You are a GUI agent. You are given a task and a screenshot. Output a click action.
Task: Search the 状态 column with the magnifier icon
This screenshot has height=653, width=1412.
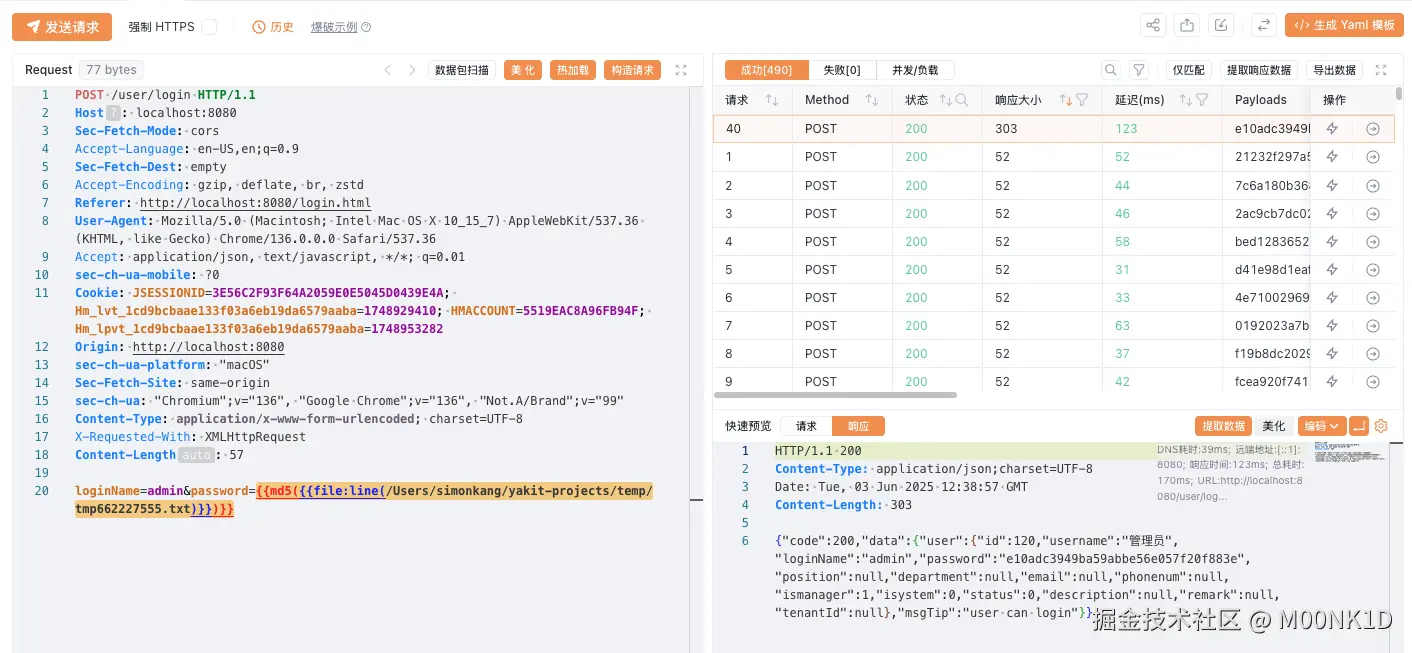[962, 100]
